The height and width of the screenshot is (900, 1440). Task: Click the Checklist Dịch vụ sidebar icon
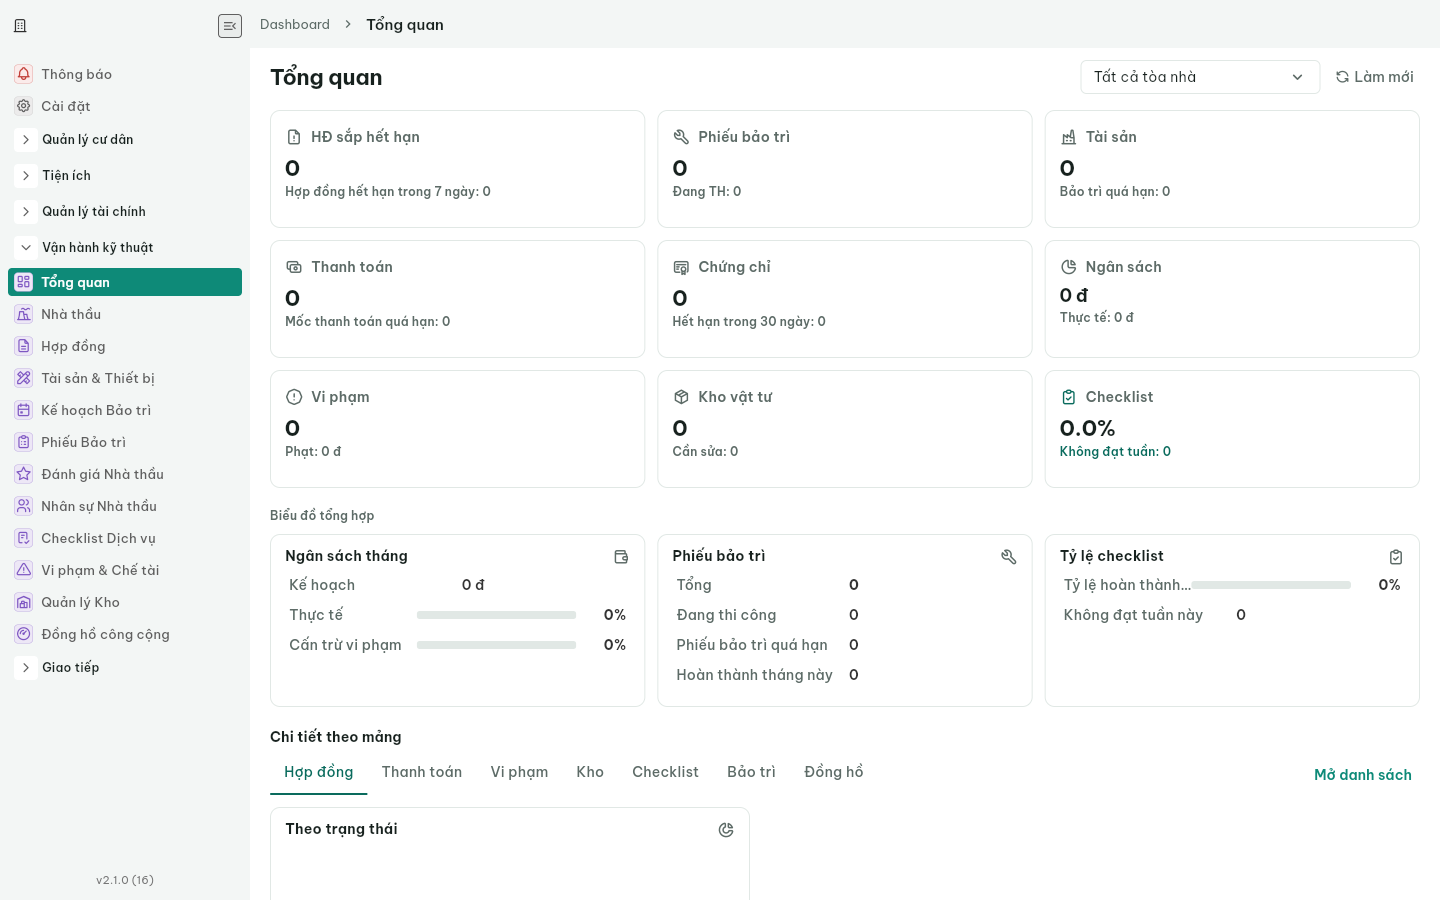(x=24, y=538)
